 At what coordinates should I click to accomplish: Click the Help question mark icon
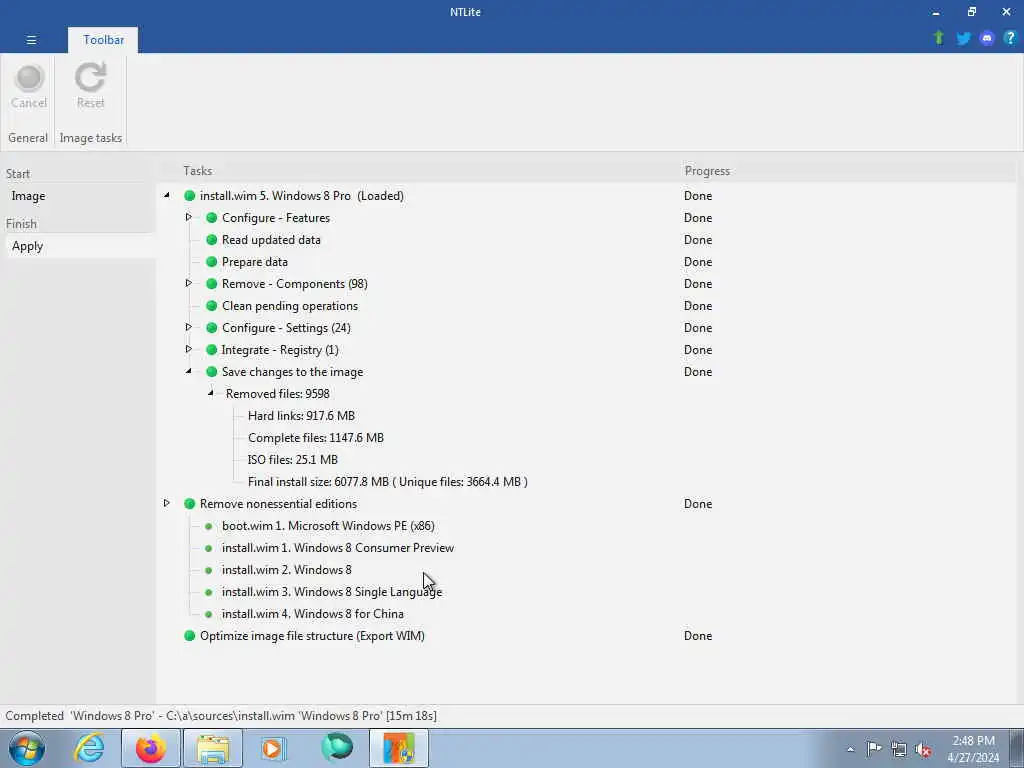1010,38
